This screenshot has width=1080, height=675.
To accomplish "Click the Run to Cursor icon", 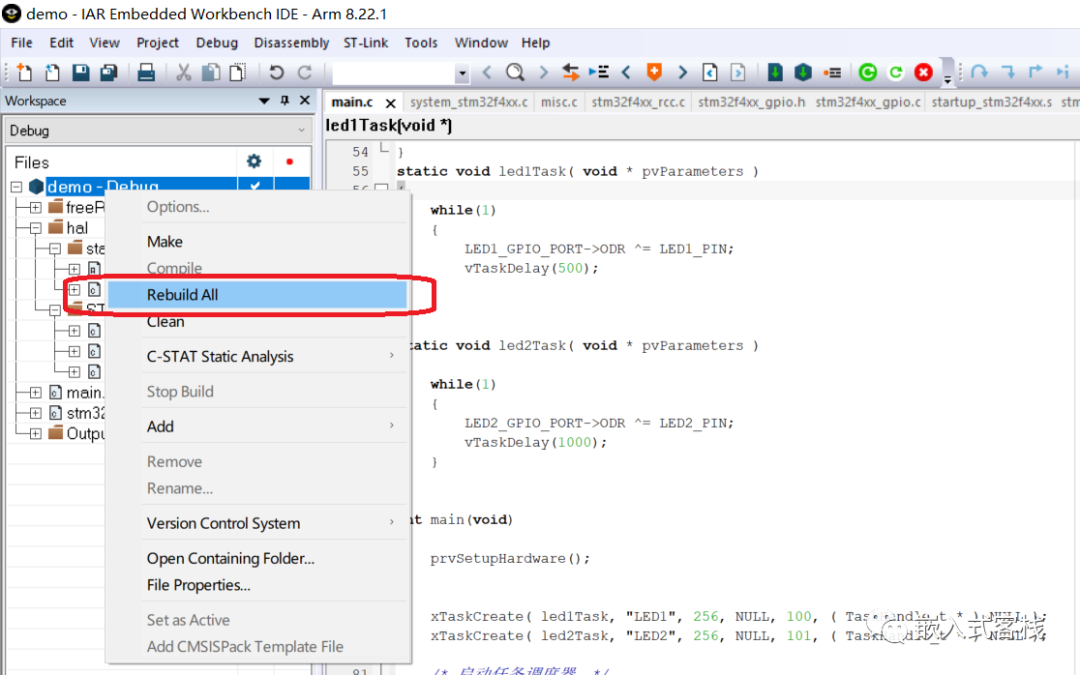I will [x=1063, y=72].
